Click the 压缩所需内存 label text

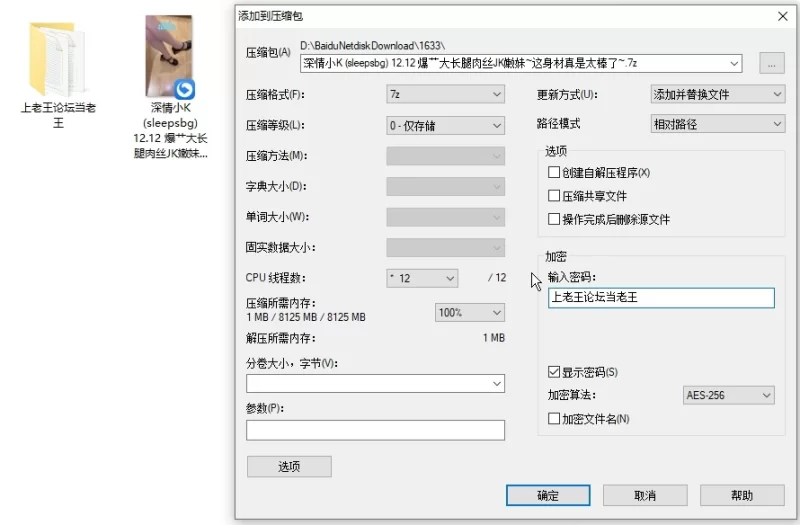[x=281, y=303]
